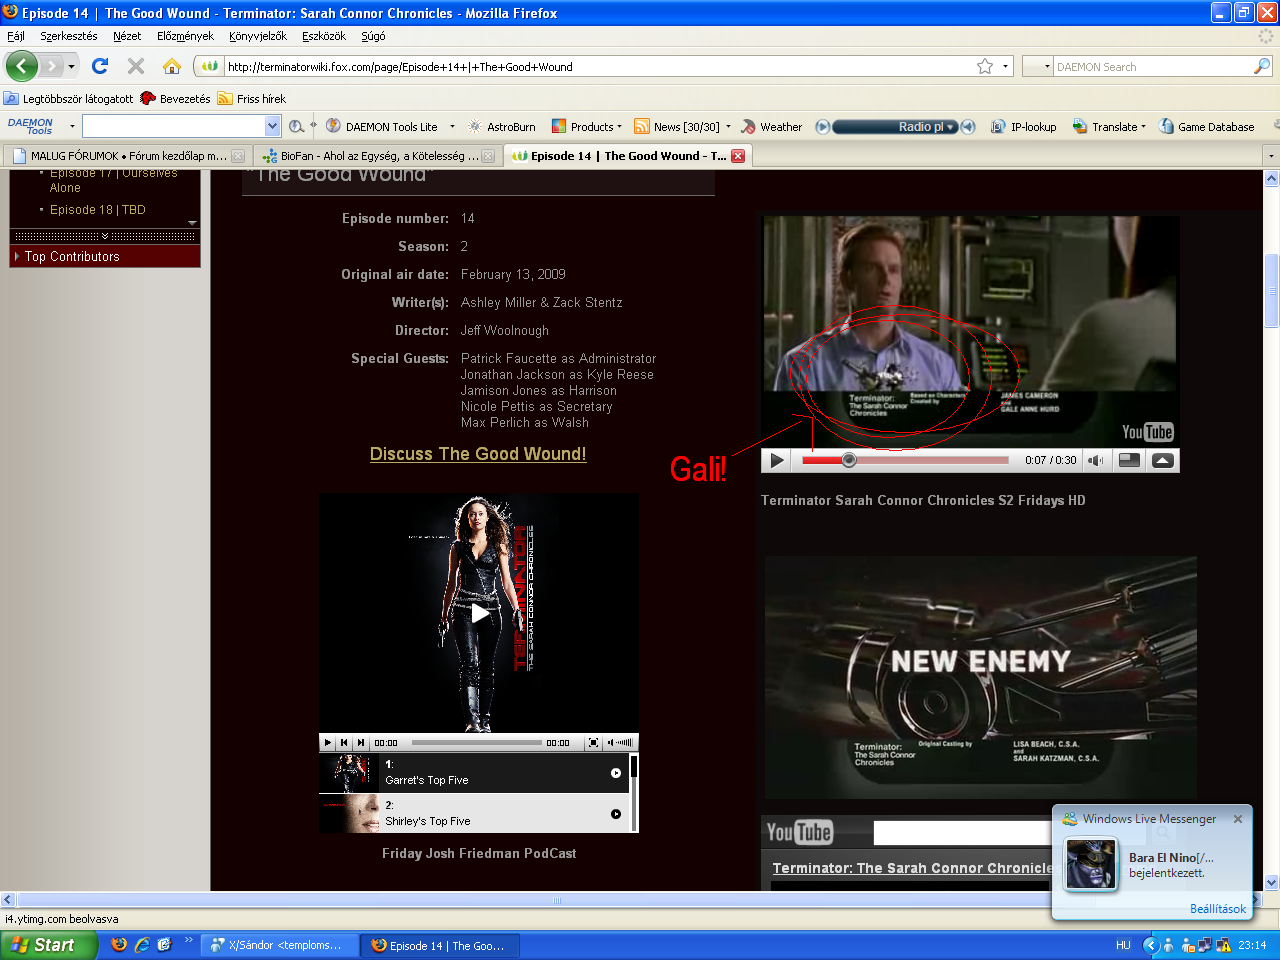Viewport: 1280px width, 960px height.
Task: Open the Weather toolbar button
Action: coord(771,127)
